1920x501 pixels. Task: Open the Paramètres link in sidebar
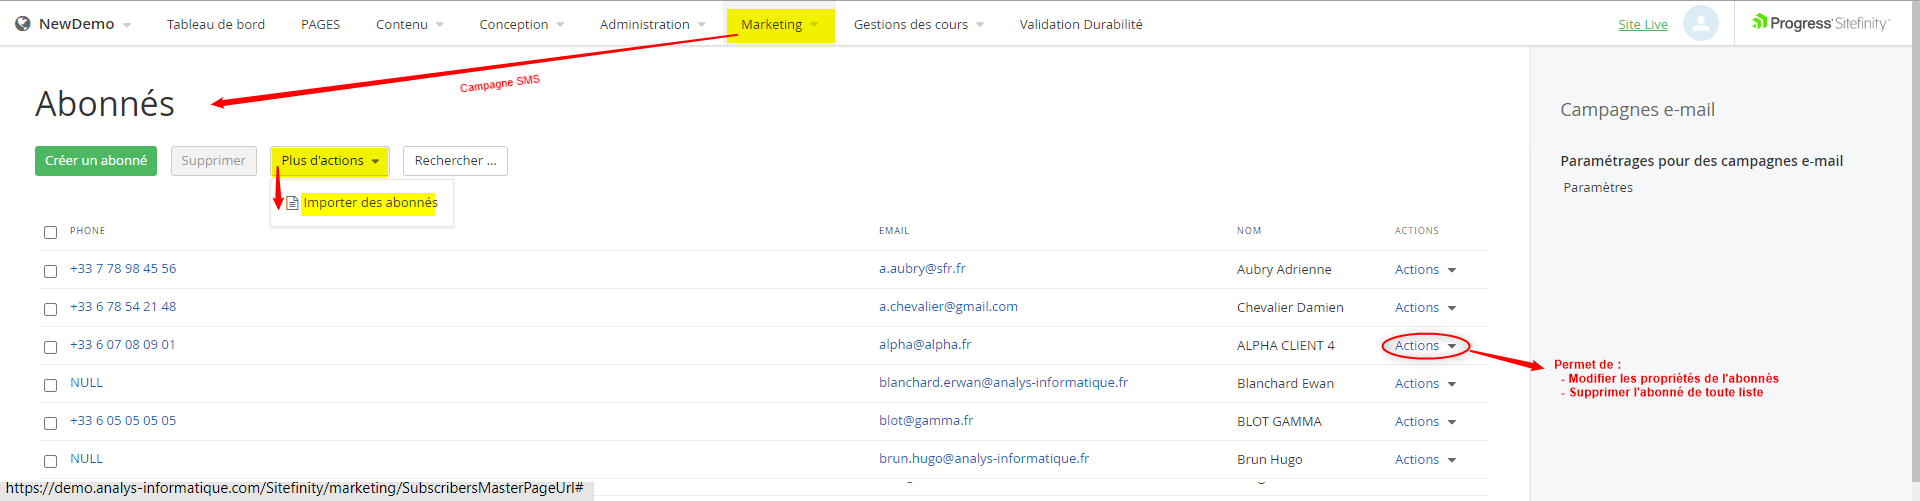1597,188
